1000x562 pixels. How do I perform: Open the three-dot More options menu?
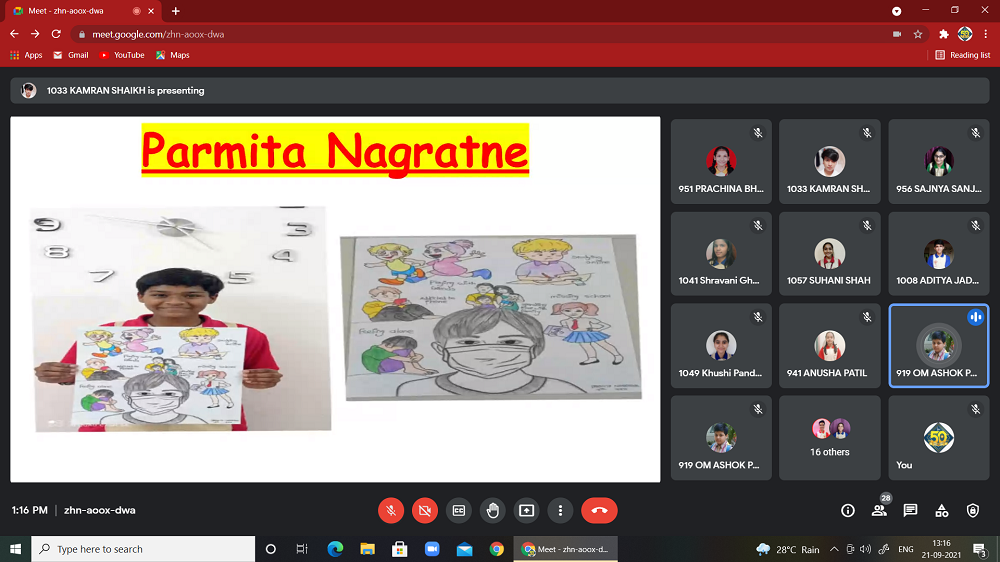pyautogui.click(x=560, y=510)
